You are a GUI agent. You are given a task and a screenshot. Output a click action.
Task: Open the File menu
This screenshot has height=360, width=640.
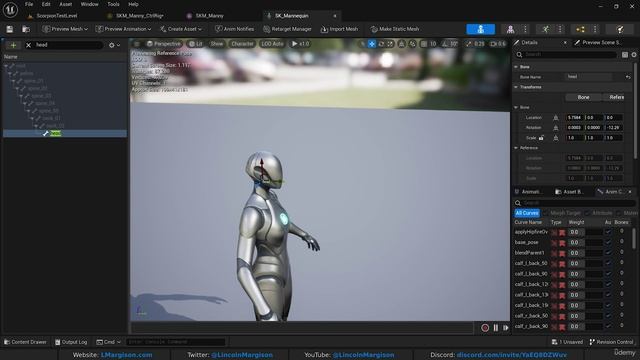point(29,4)
